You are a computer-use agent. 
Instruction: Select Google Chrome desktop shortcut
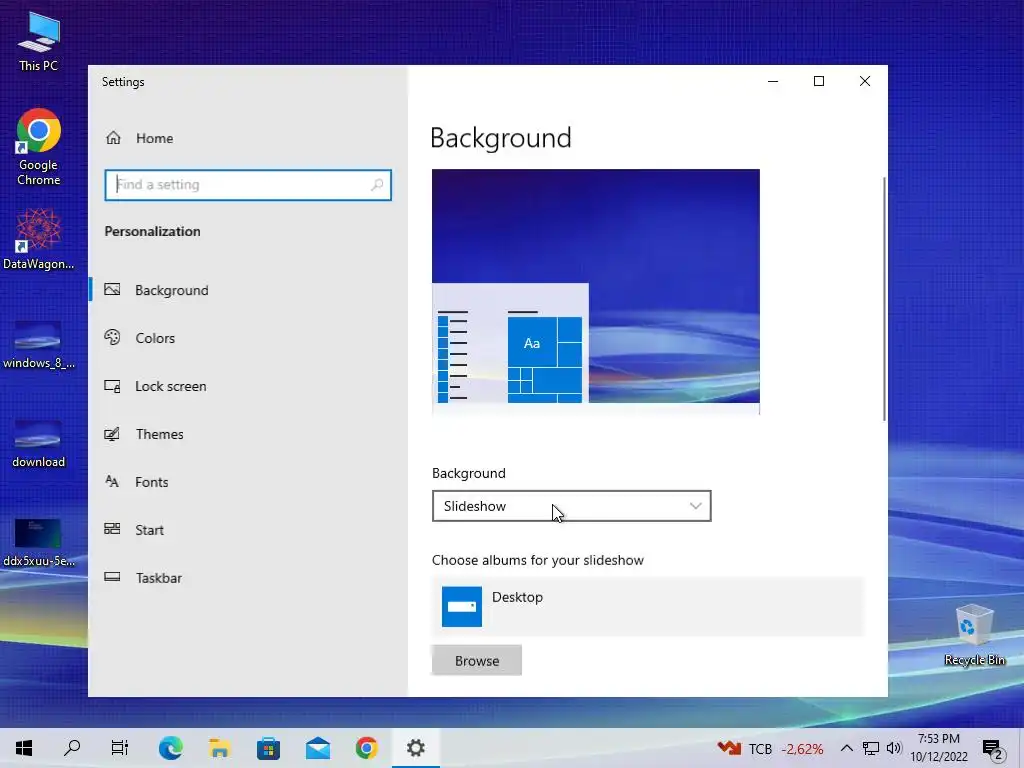(39, 148)
